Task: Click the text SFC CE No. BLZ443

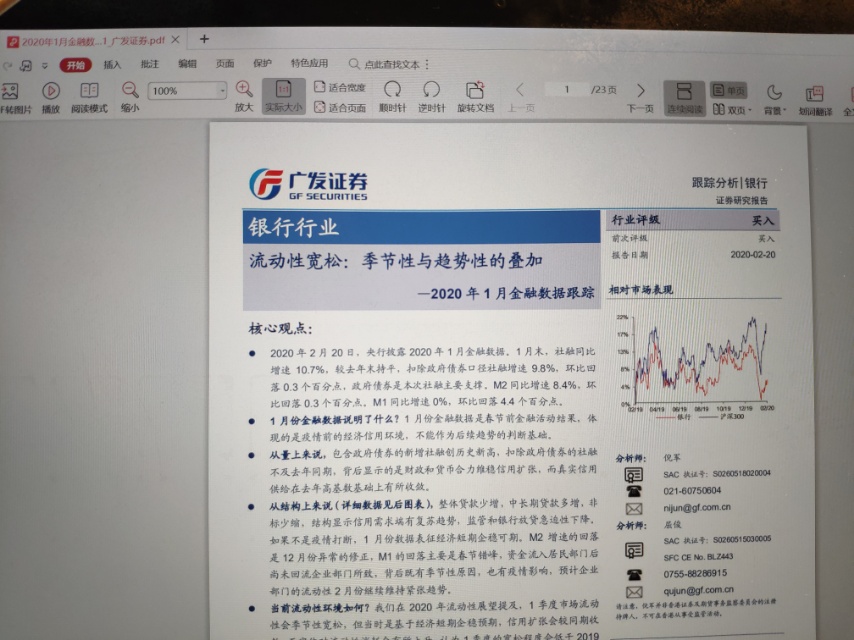Action: (698, 557)
